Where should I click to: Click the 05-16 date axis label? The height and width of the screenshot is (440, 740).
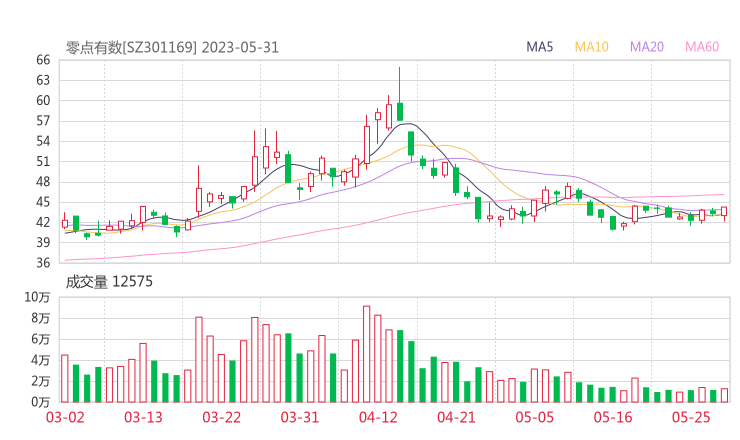coord(613,417)
